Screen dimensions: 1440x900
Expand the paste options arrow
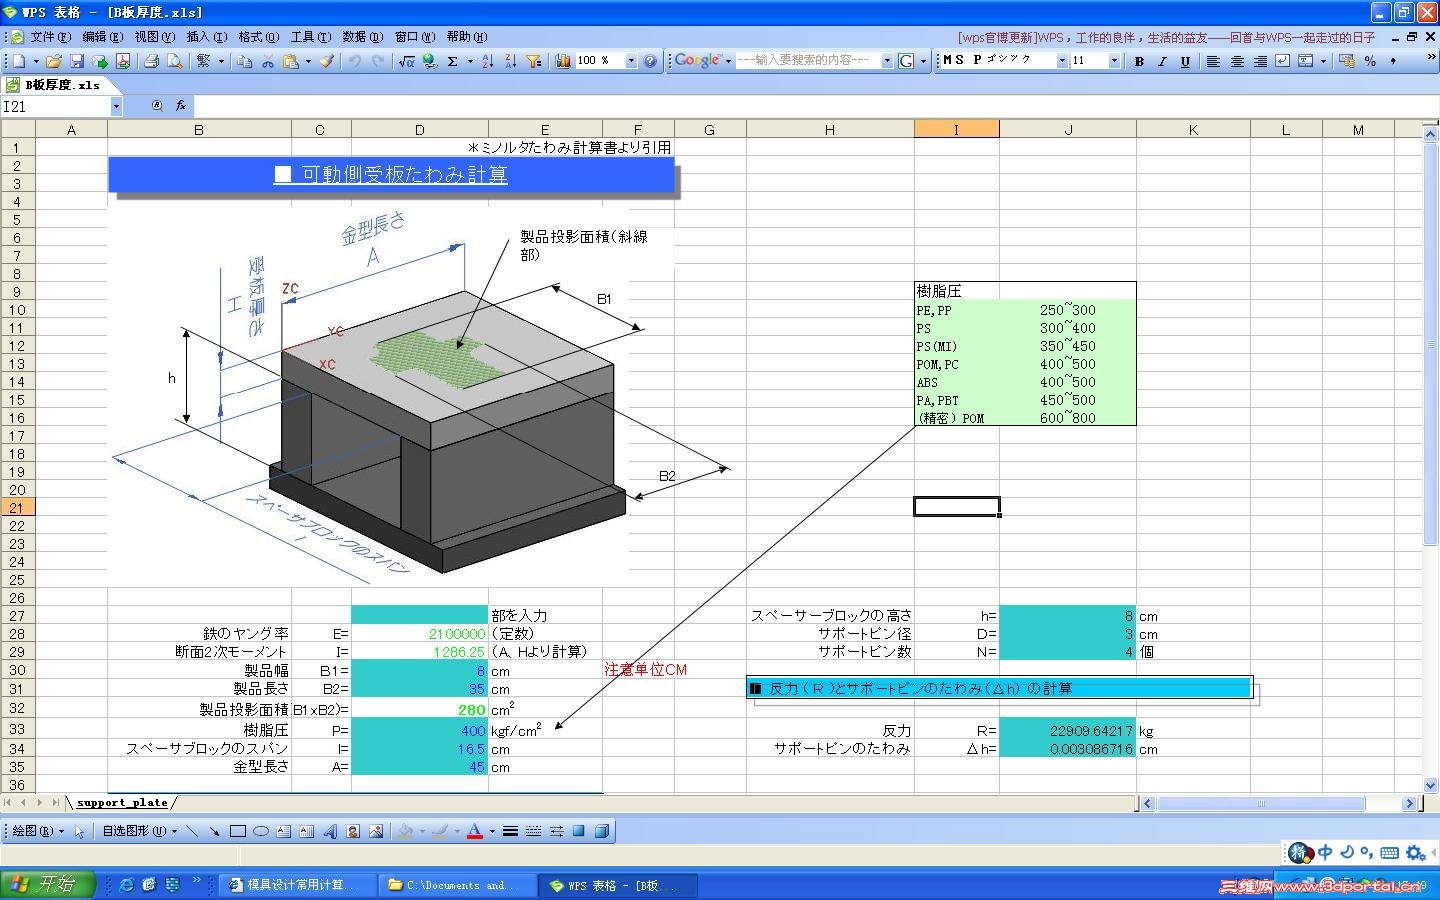307,61
